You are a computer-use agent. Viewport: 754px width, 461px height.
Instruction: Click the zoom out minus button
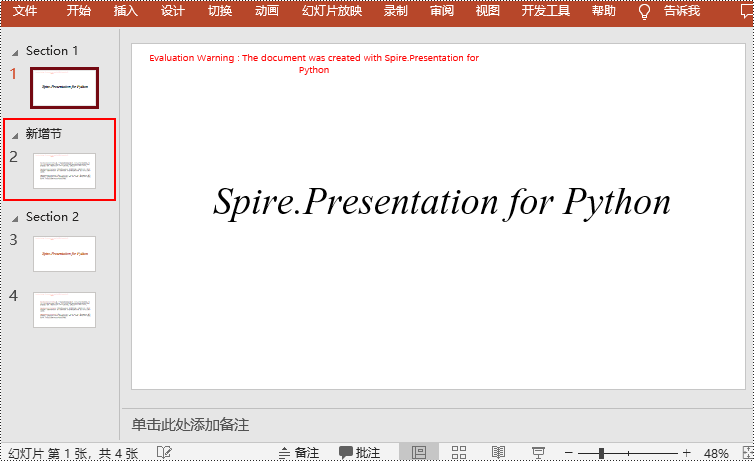(569, 453)
